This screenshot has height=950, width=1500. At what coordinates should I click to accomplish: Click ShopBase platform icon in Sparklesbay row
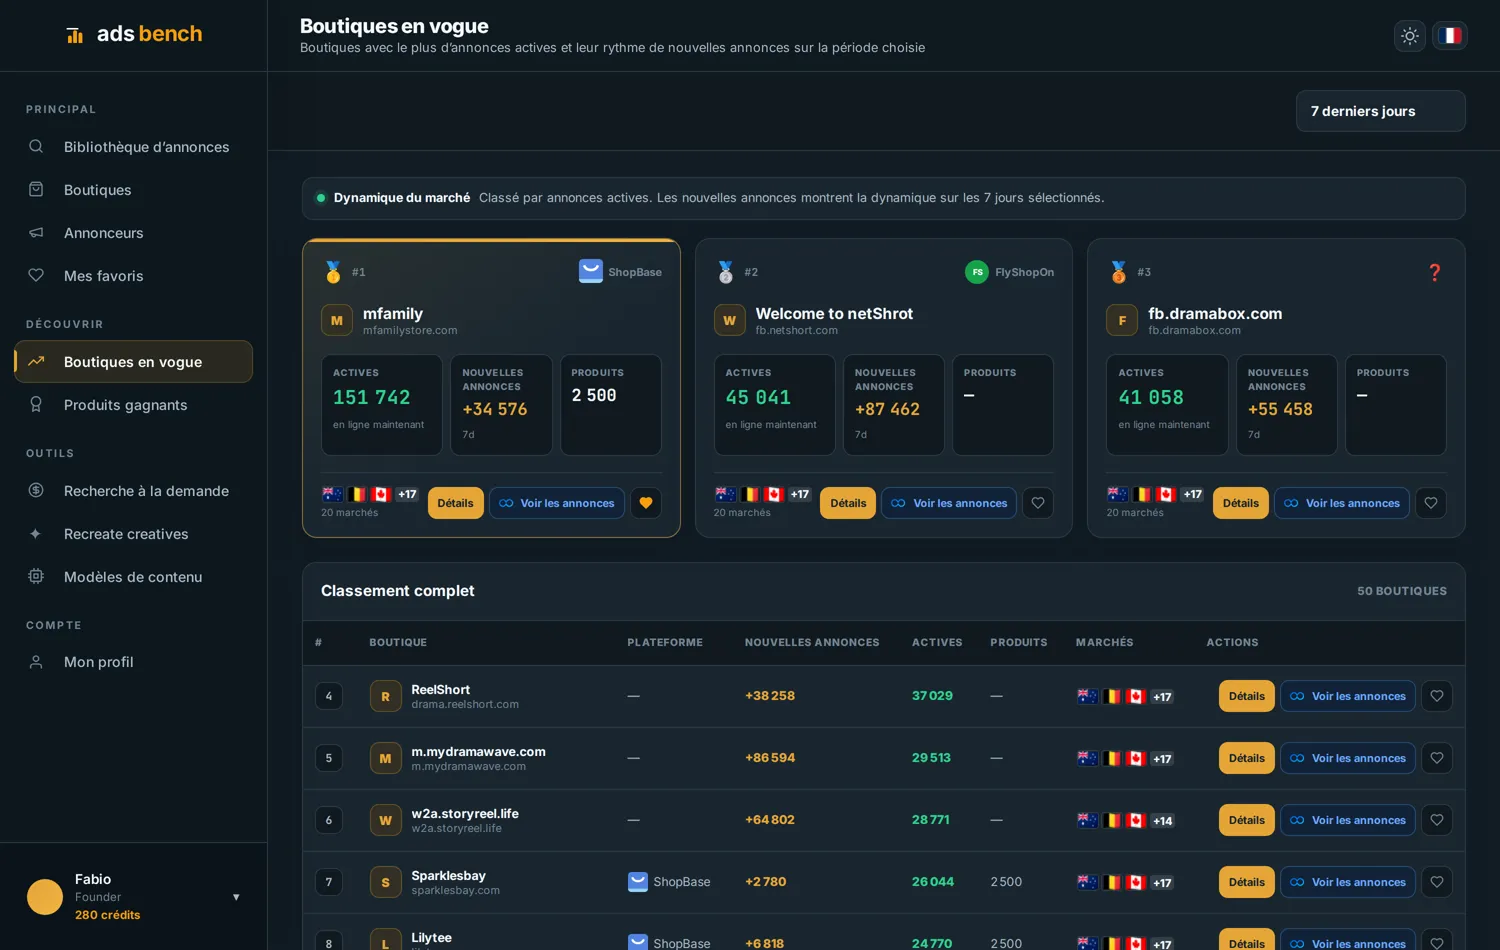[638, 882]
